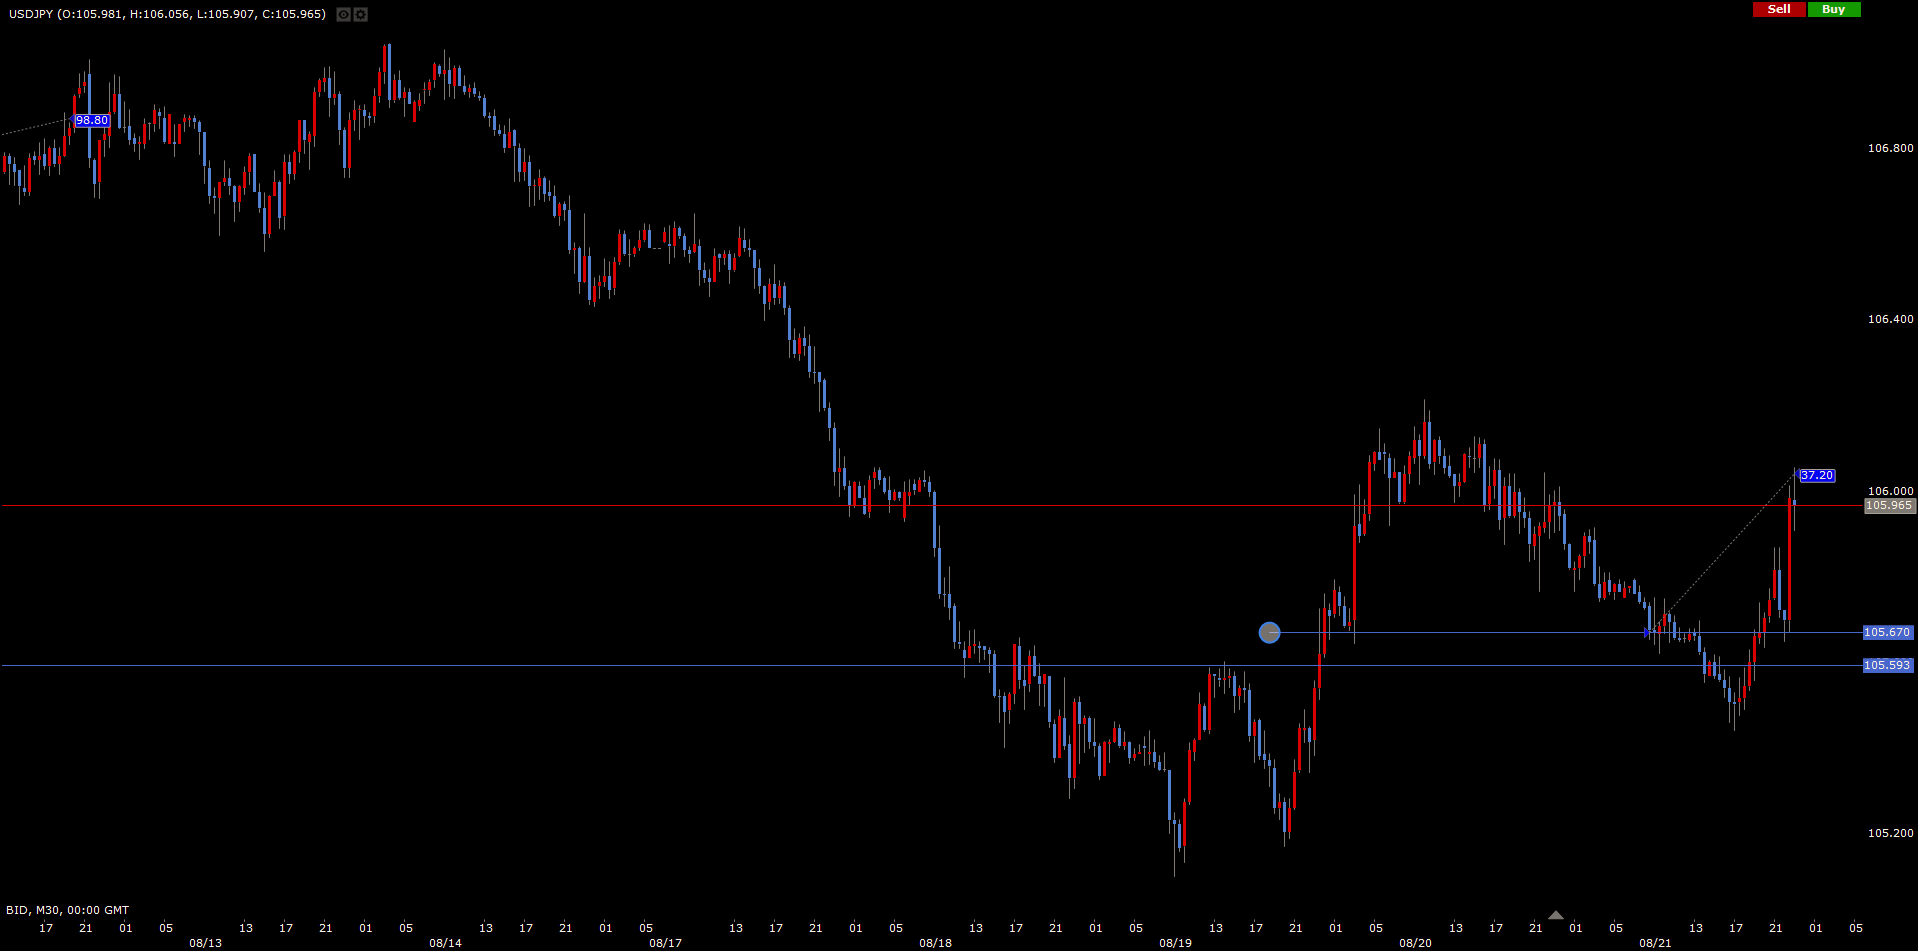Select the 105.670 price level label
The image size is (1918, 951).
(1887, 632)
